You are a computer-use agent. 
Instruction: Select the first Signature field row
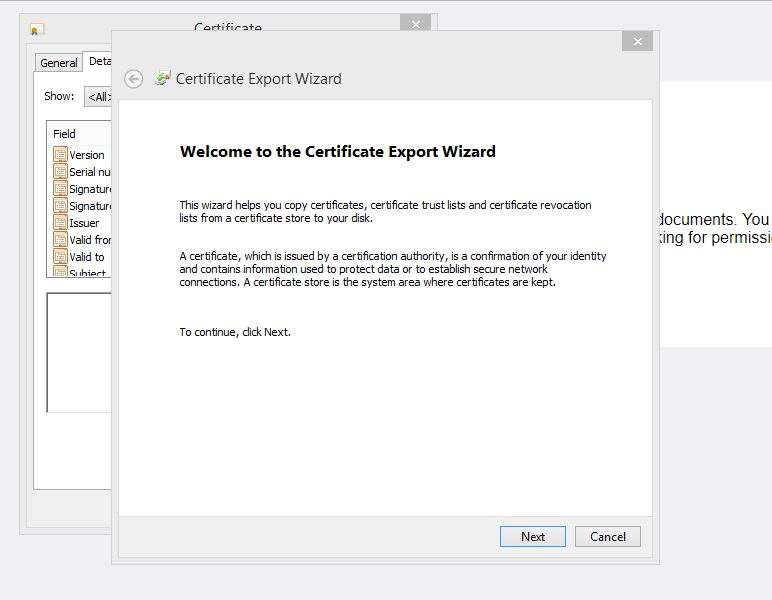click(89, 189)
